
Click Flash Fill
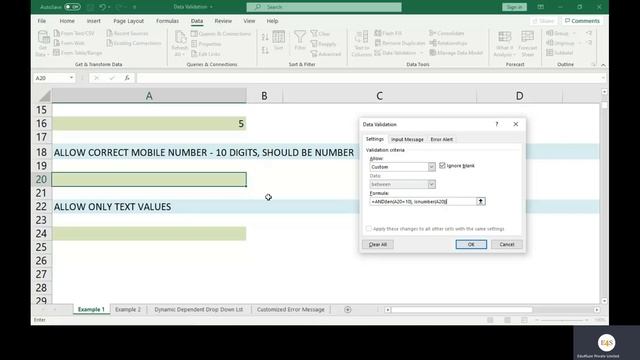coord(388,33)
